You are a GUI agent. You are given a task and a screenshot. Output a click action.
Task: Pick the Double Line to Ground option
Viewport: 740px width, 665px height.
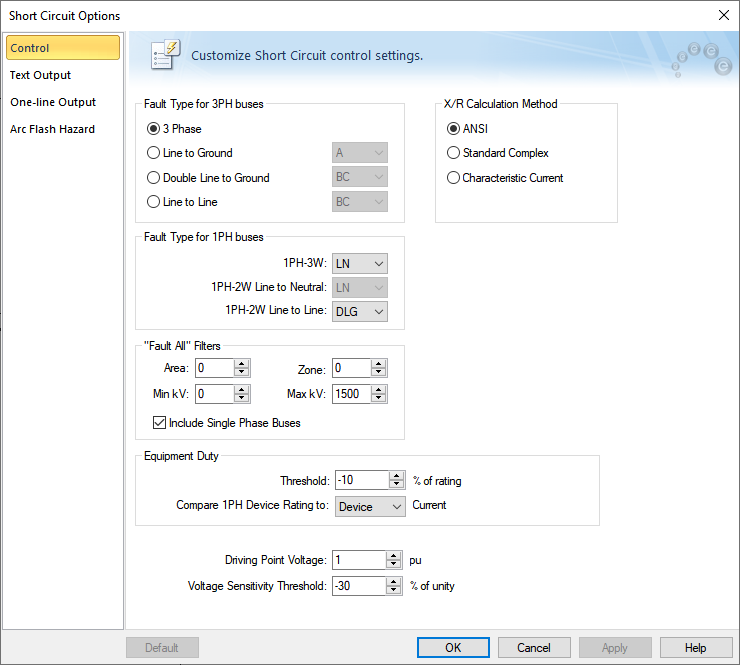point(153,178)
